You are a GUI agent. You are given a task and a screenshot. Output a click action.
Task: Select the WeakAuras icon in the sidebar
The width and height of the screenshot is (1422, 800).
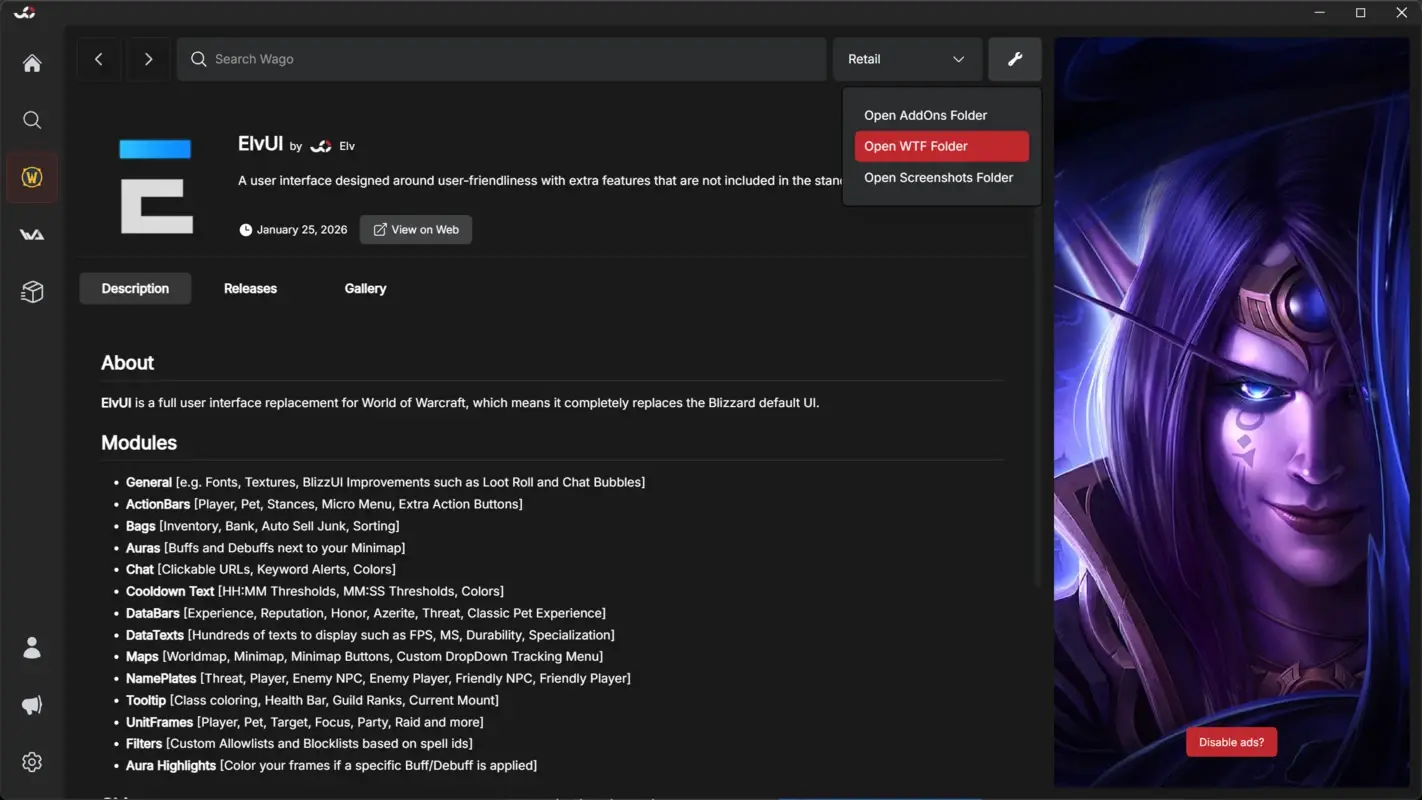coord(31,233)
